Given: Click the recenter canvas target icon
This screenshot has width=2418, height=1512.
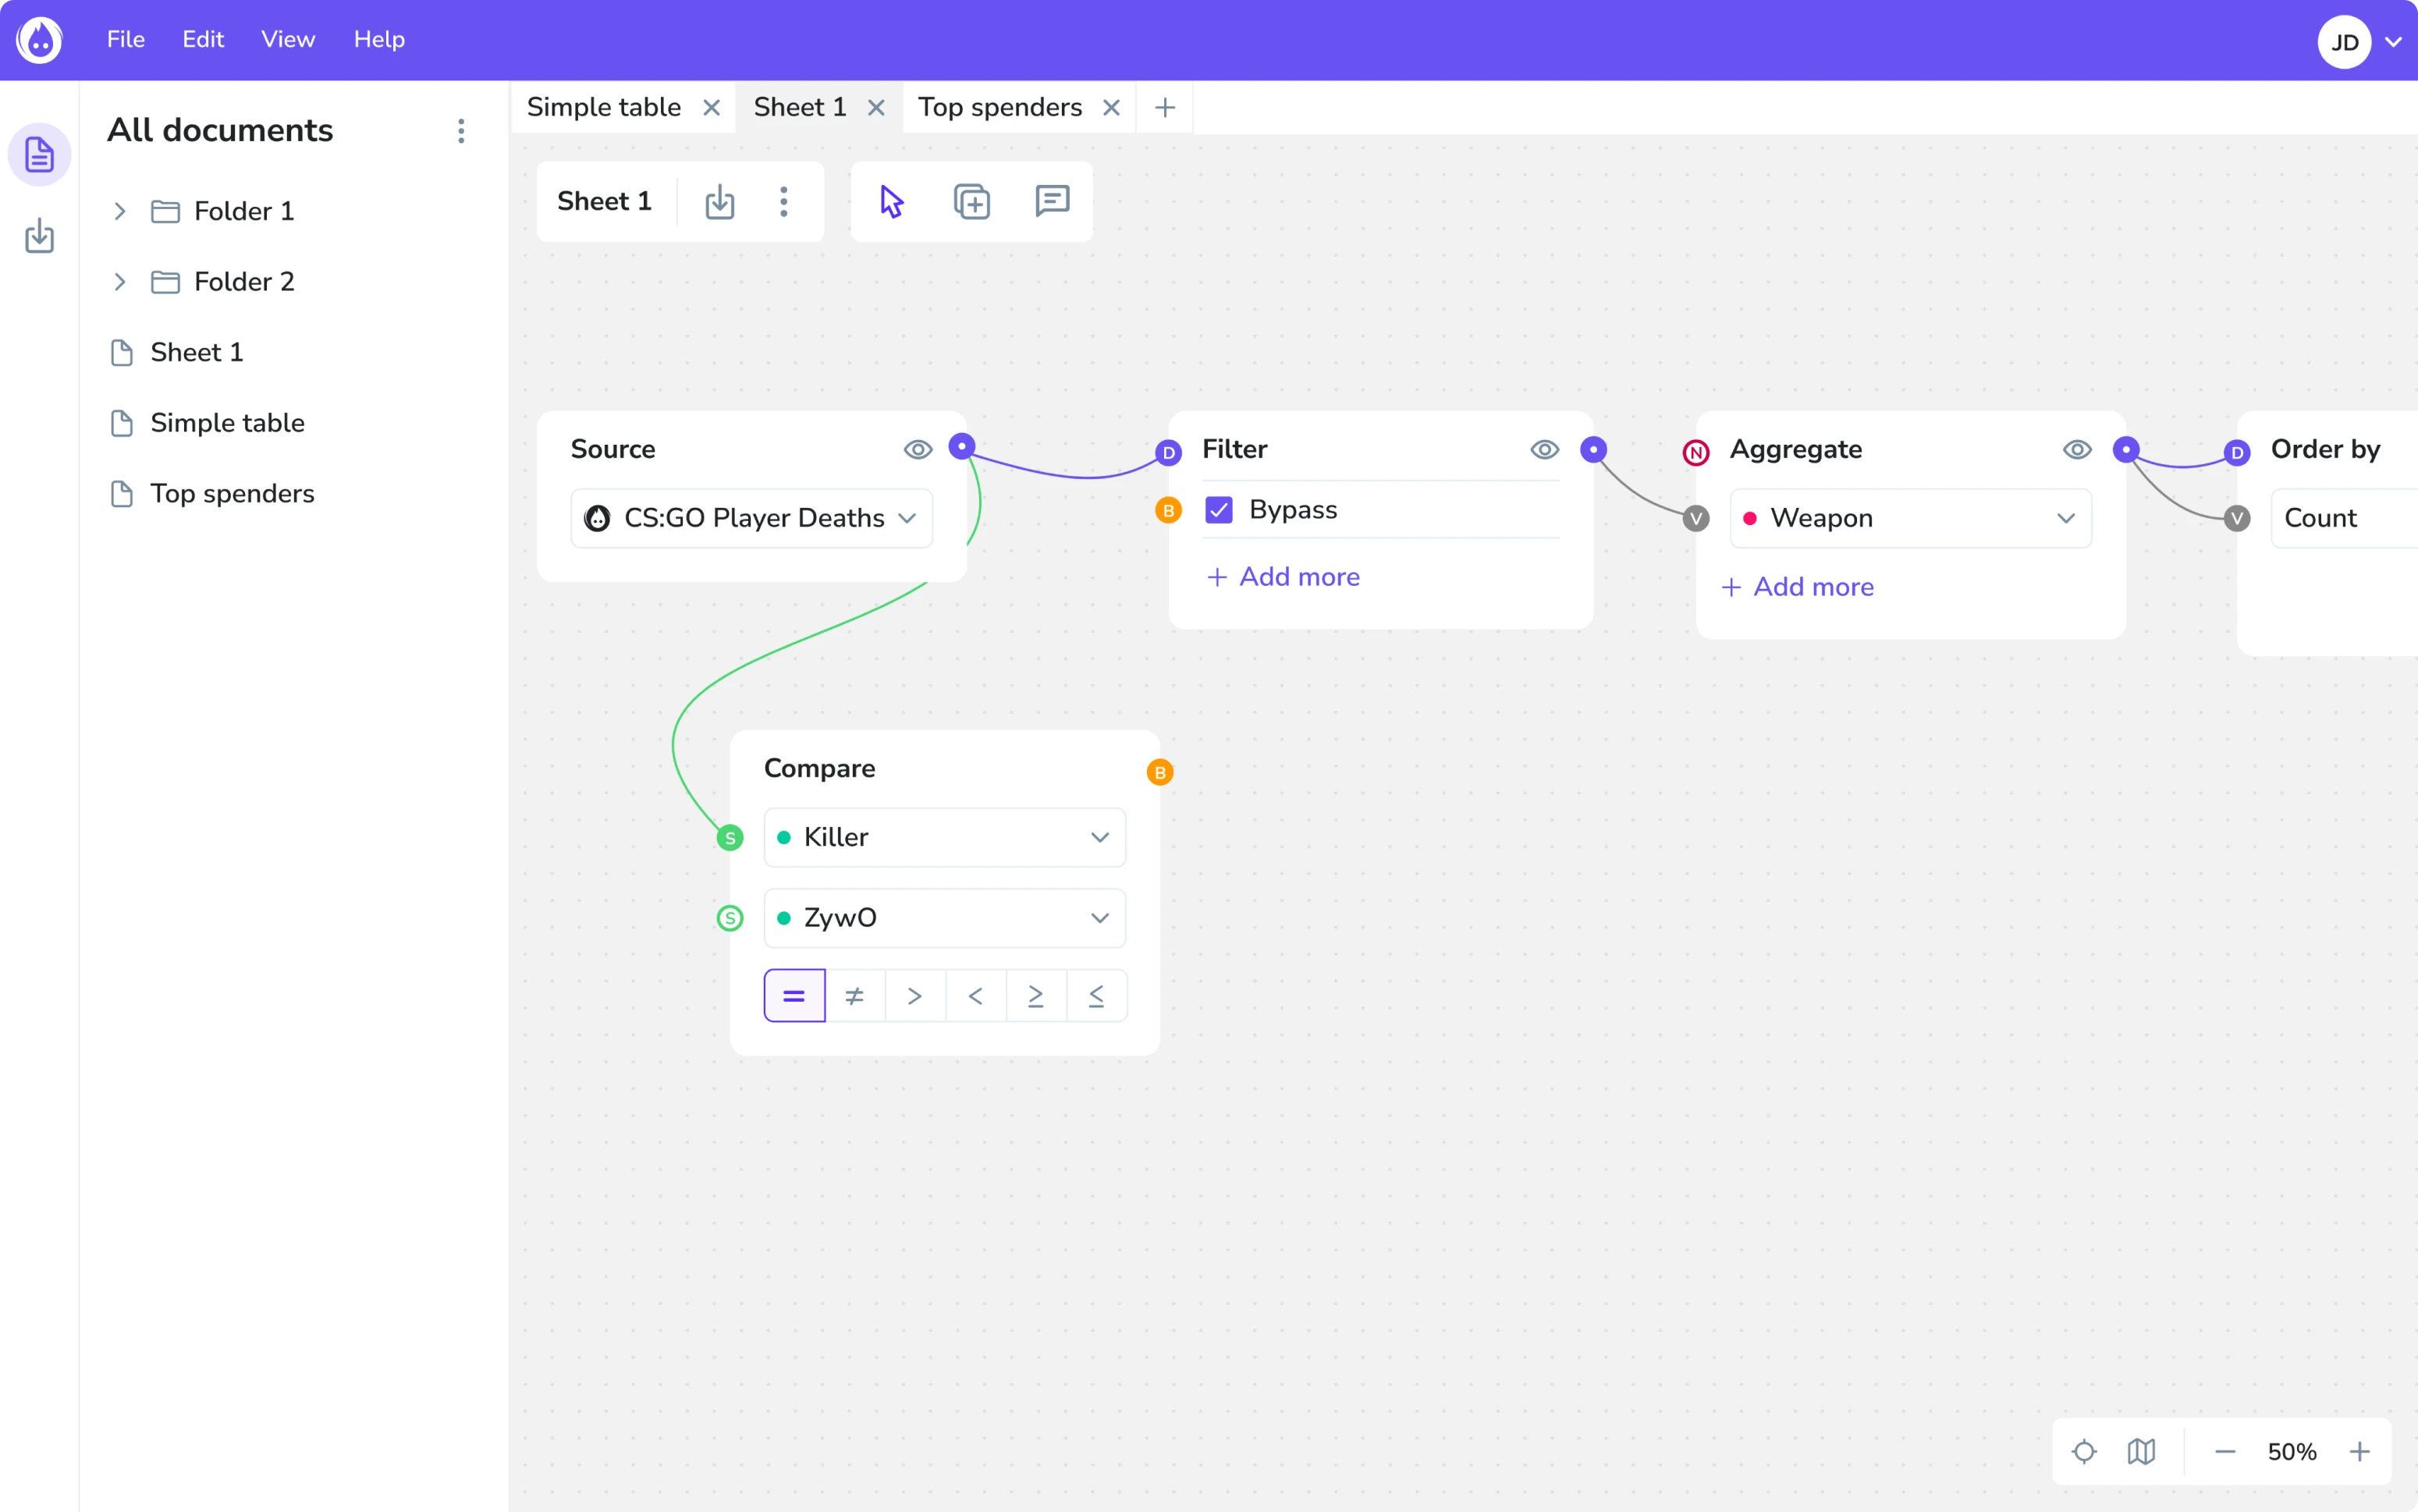Looking at the screenshot, I should click(x=2084, y=1451).
